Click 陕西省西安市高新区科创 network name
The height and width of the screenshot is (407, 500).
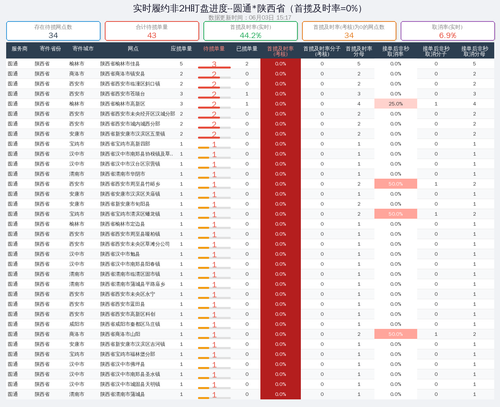click(x=128, y=314)
